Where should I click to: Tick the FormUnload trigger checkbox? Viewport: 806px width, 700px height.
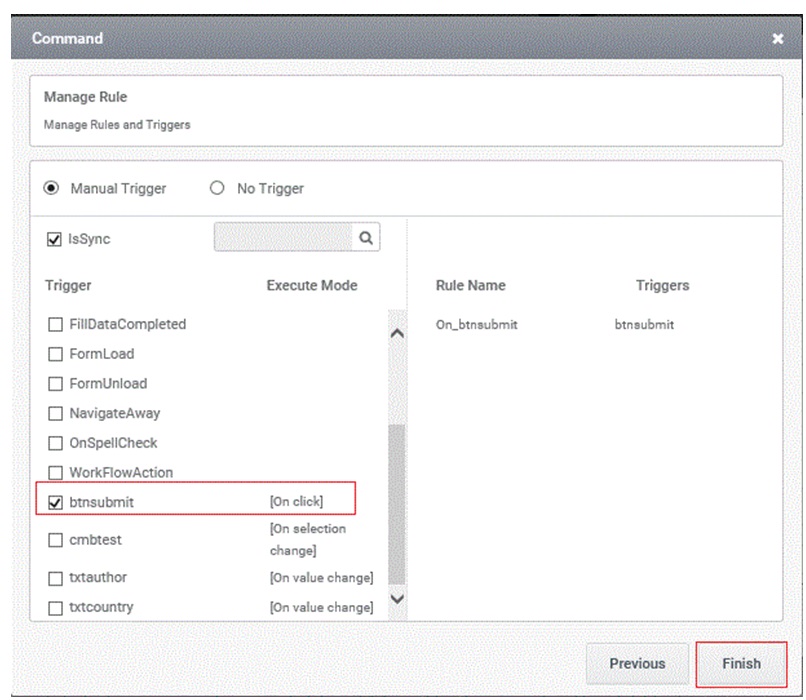coord(55,384)
